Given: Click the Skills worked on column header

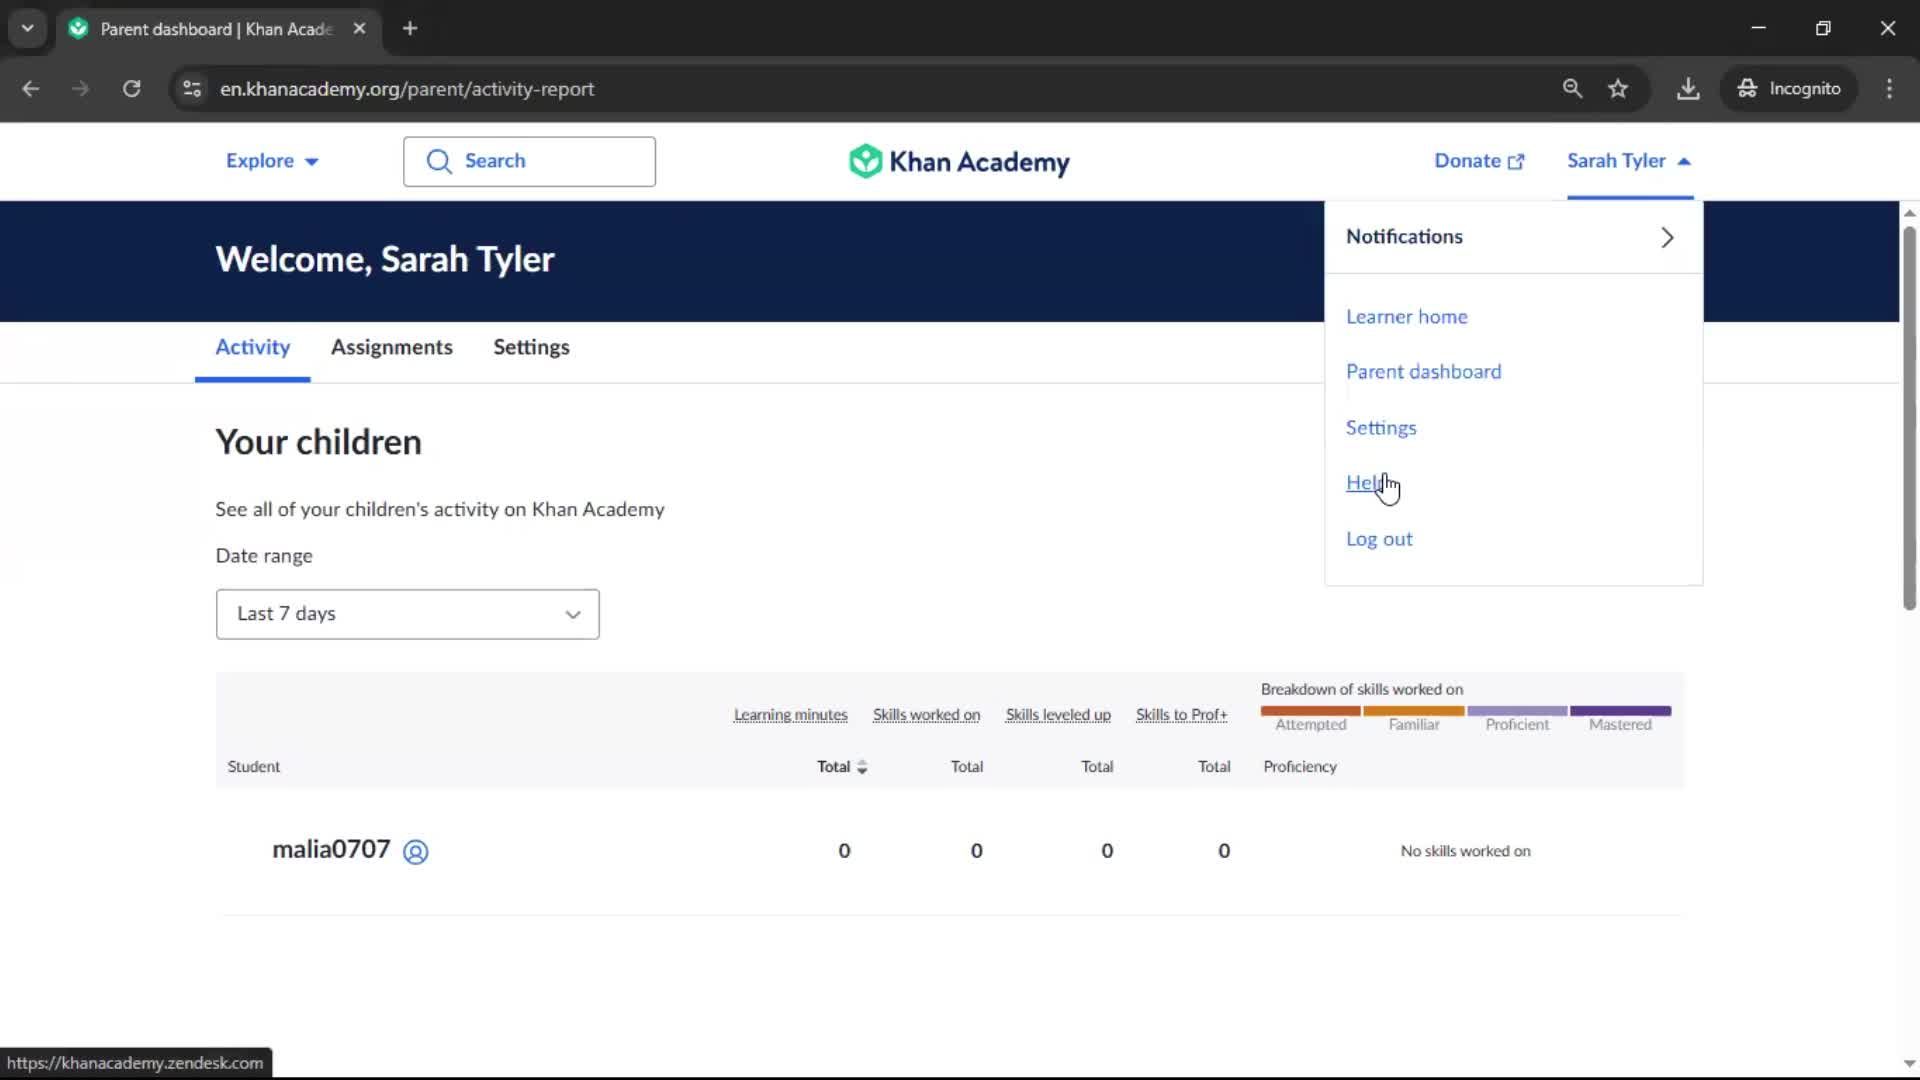Looking at the screenshot, I should pos(926,715).
